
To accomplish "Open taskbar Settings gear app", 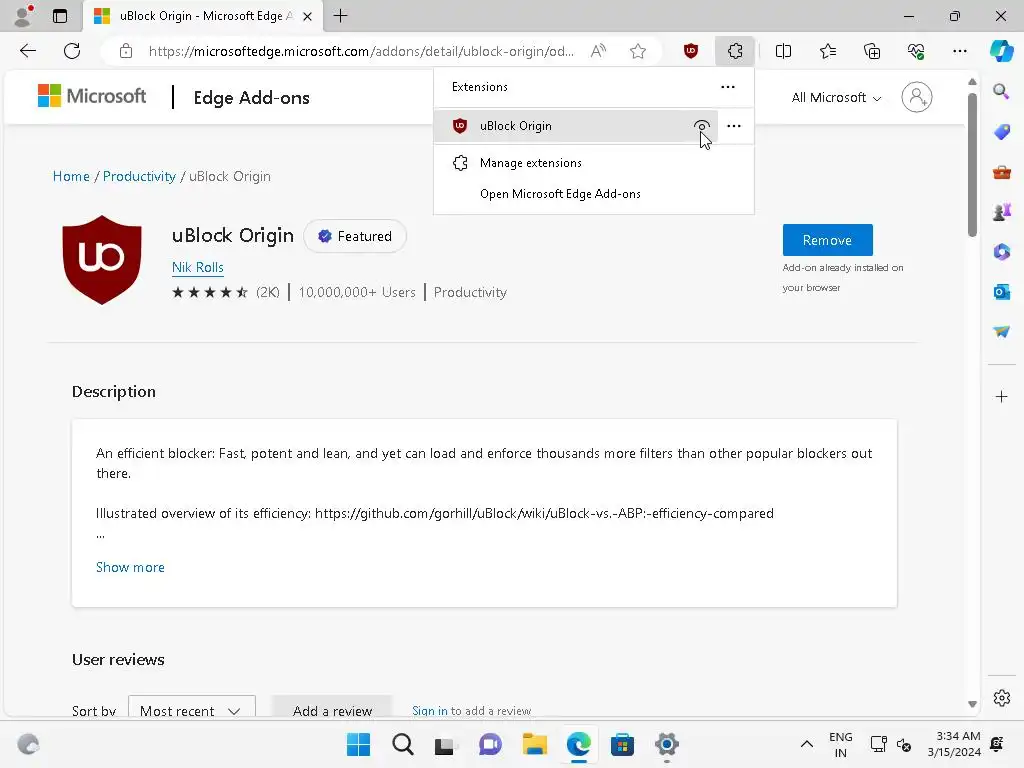I will pyautogui.click(x=666, y=744).
